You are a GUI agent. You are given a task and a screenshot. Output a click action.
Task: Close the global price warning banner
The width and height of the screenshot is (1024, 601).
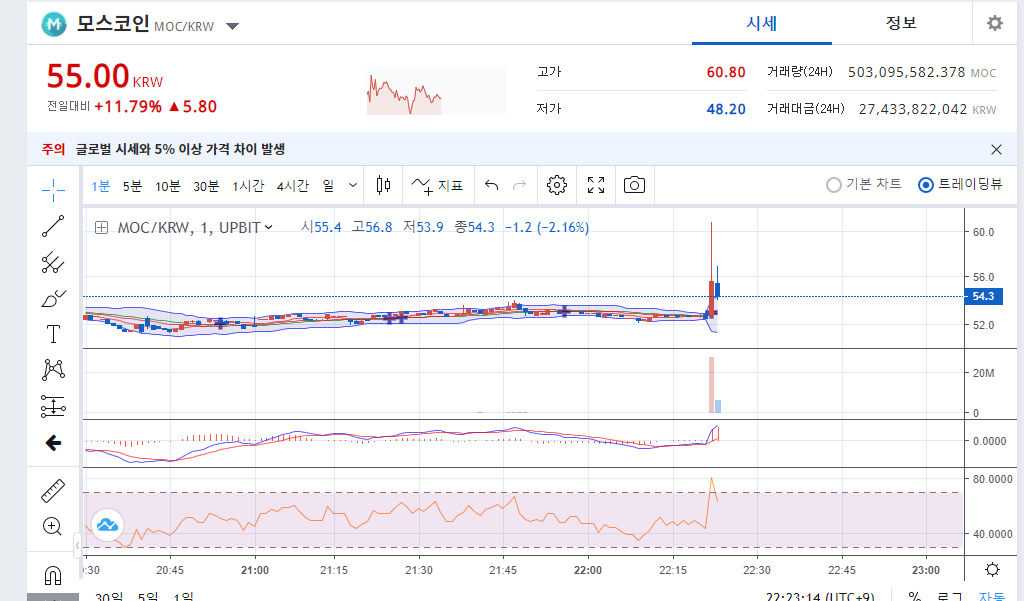tap(996, 150)
